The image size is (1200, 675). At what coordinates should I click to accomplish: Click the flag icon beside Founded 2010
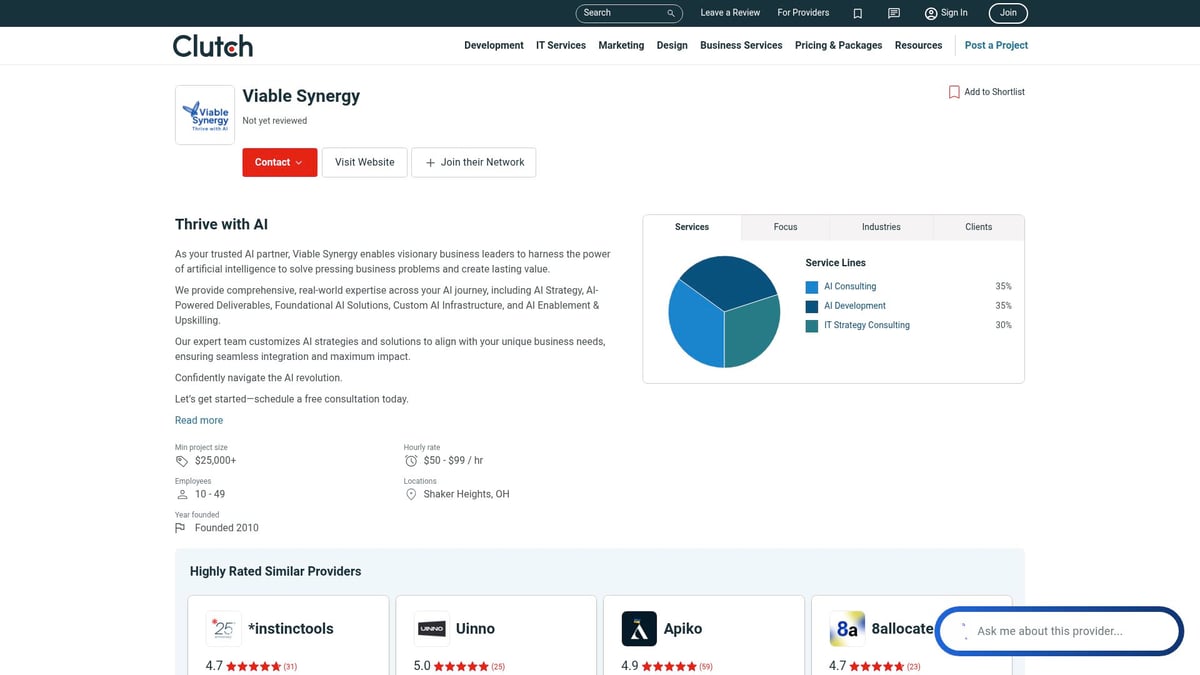[x=180, y=528]
